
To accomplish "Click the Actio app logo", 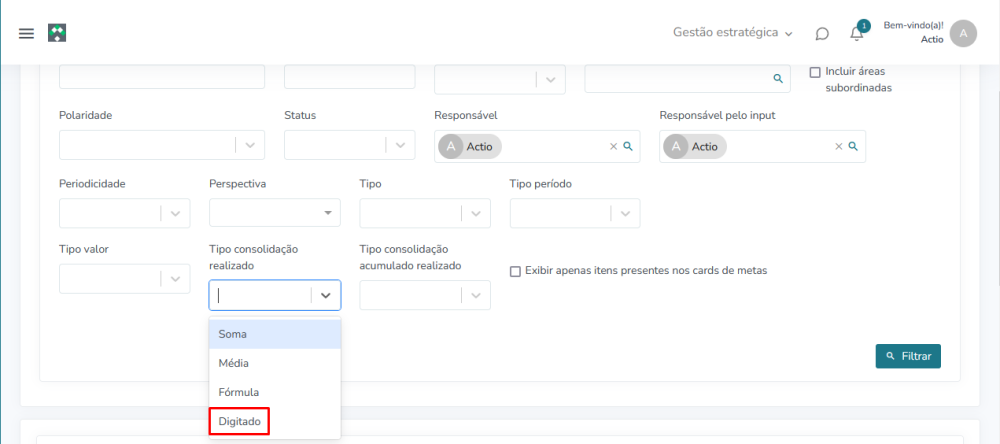I will coord(57,33).
